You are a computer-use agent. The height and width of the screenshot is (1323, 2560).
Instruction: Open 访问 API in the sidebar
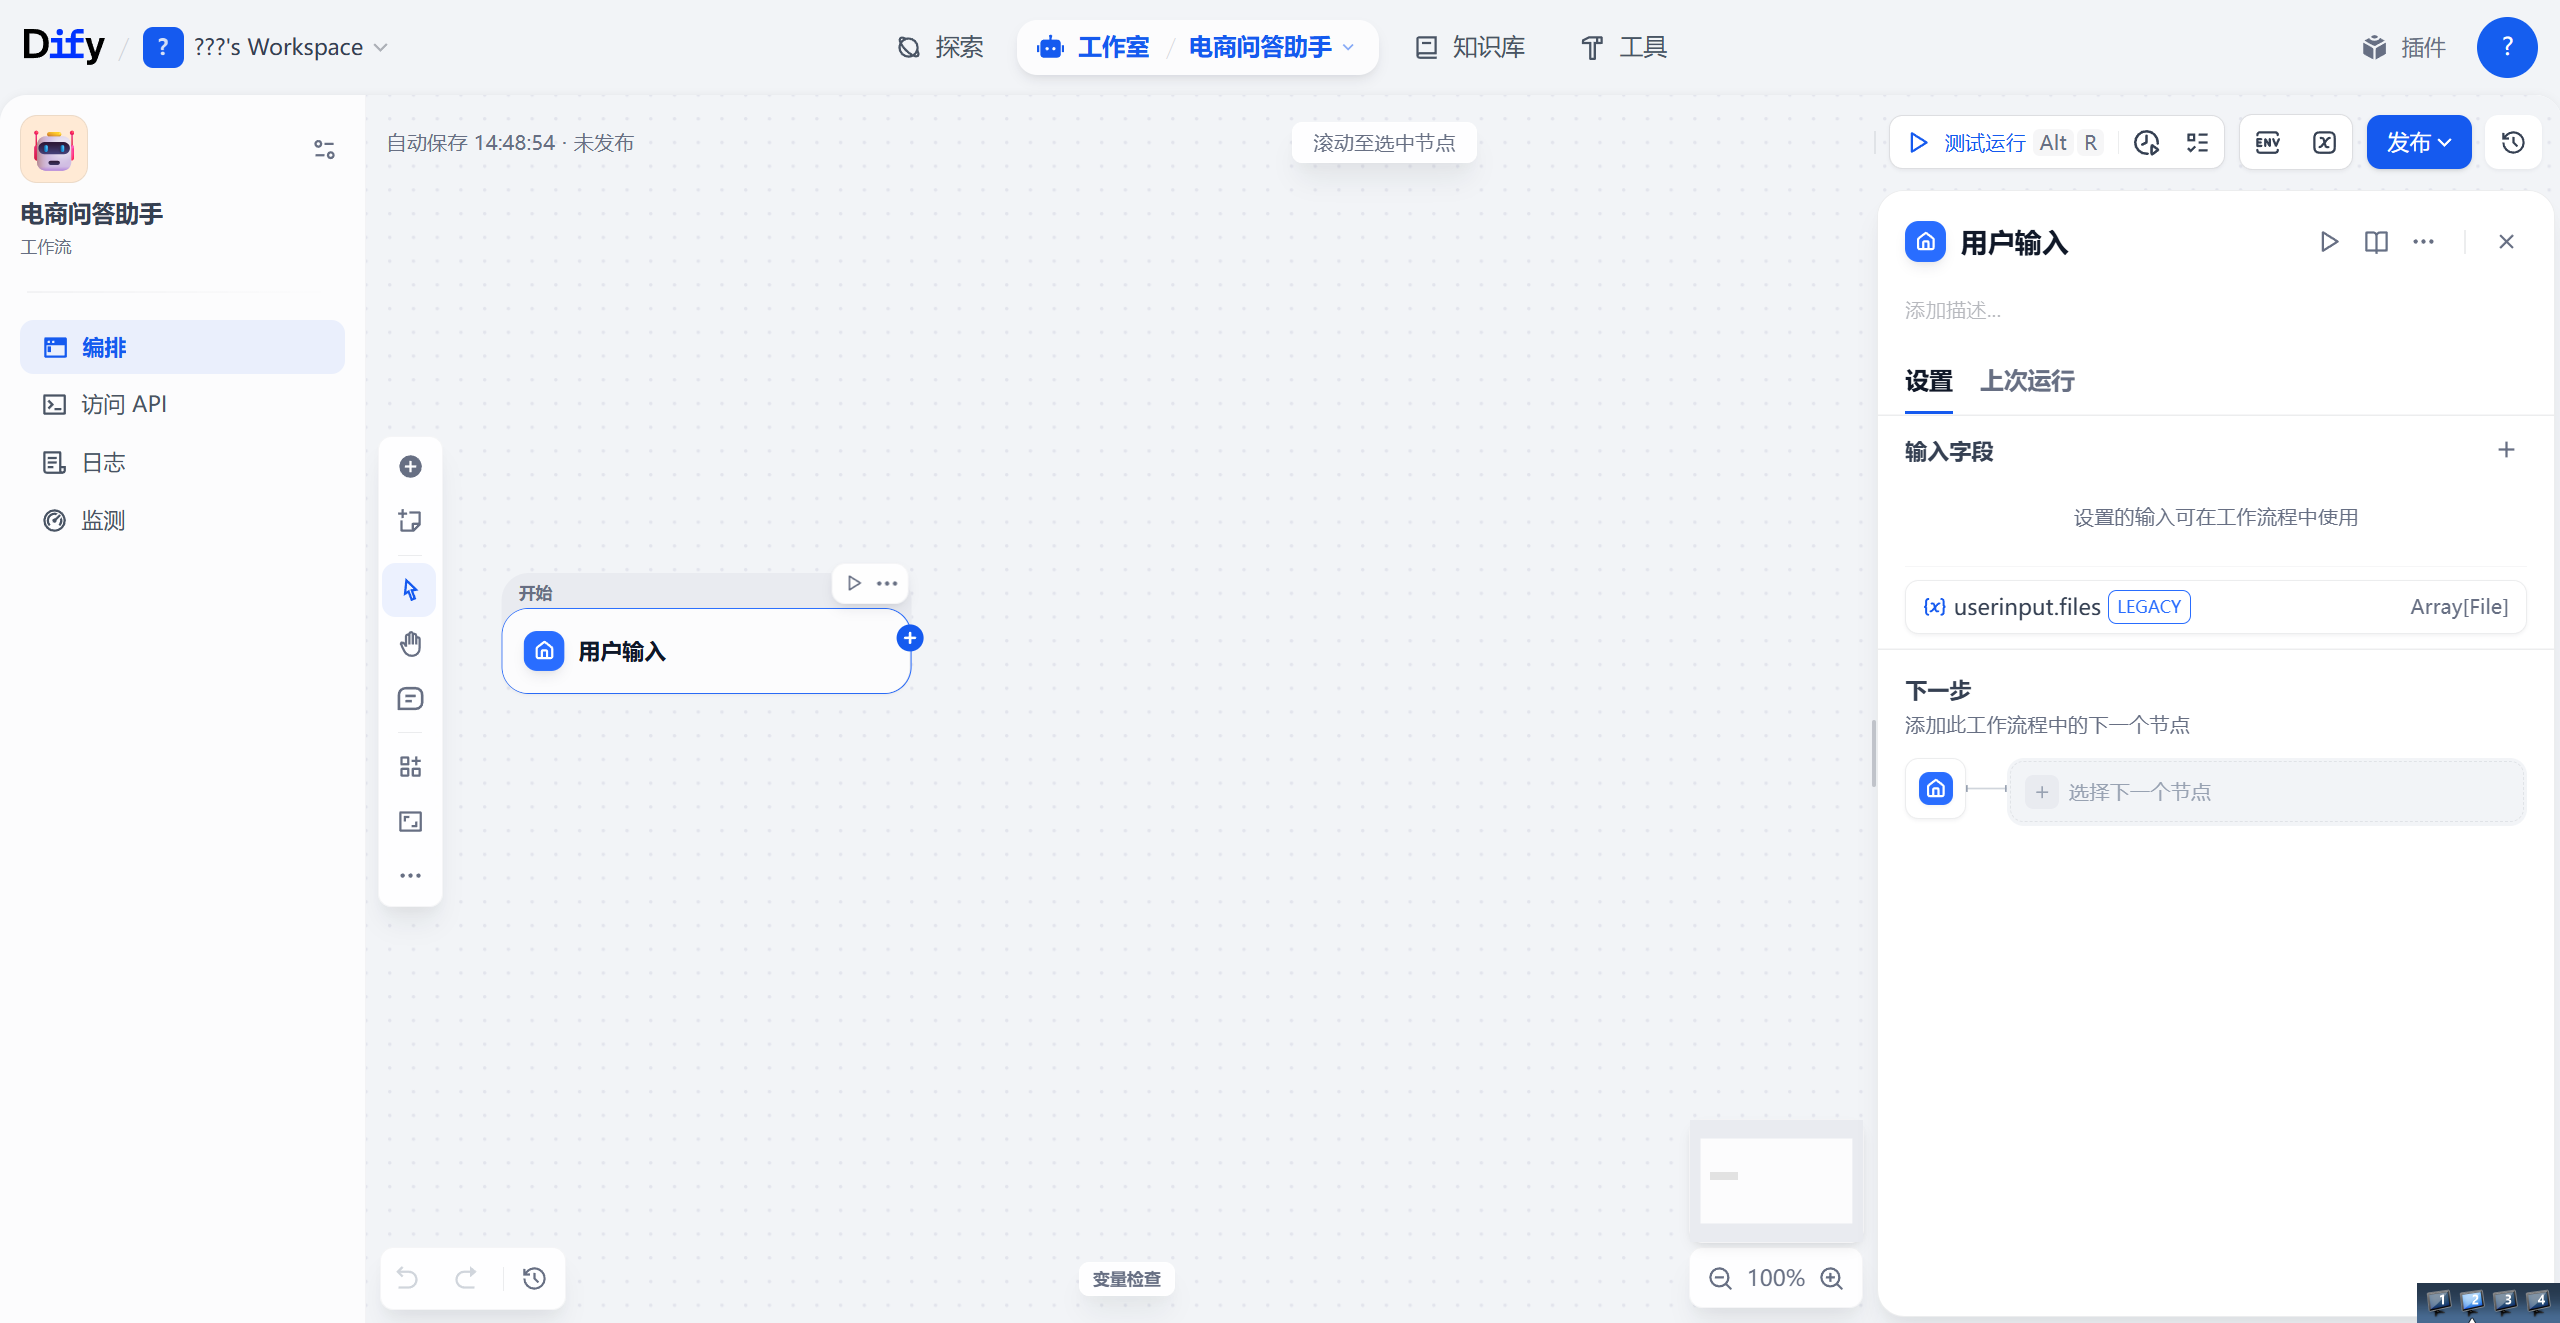point(182,404)
